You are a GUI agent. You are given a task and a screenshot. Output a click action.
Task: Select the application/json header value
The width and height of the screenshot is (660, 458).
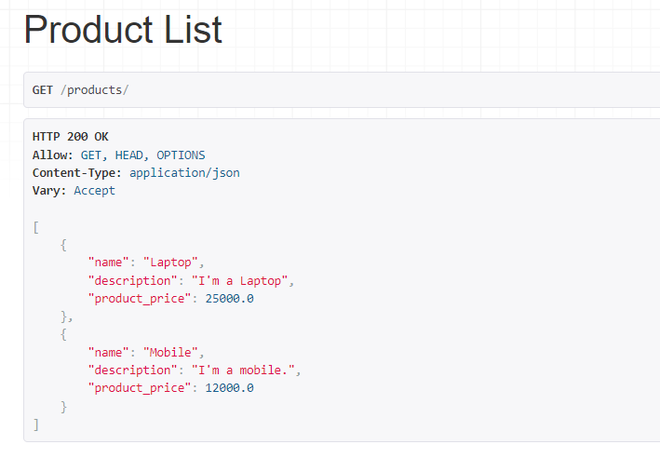click(x=184, y=173)
